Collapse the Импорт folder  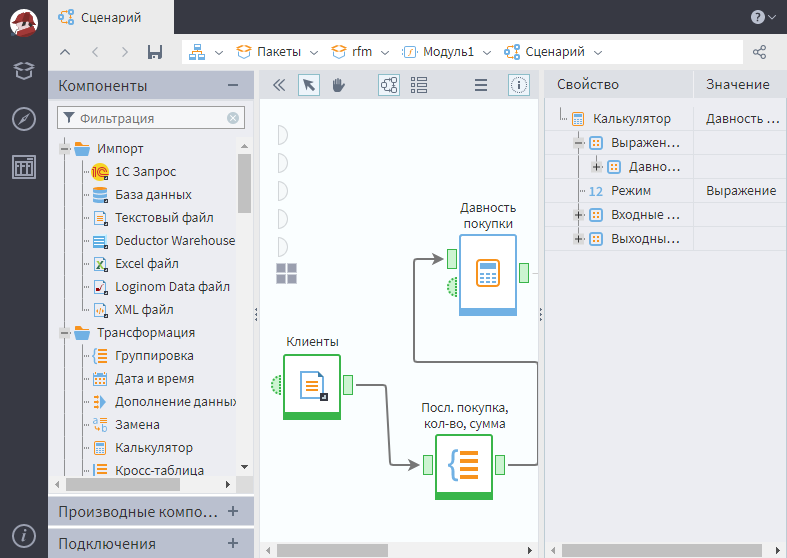[x=65, y=149]
